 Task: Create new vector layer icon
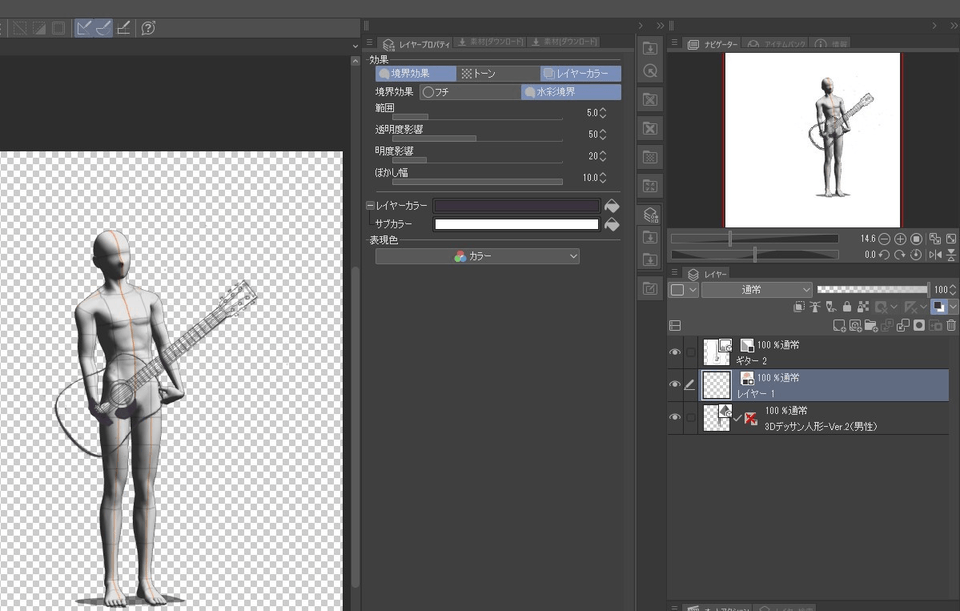tap(855, 326)
